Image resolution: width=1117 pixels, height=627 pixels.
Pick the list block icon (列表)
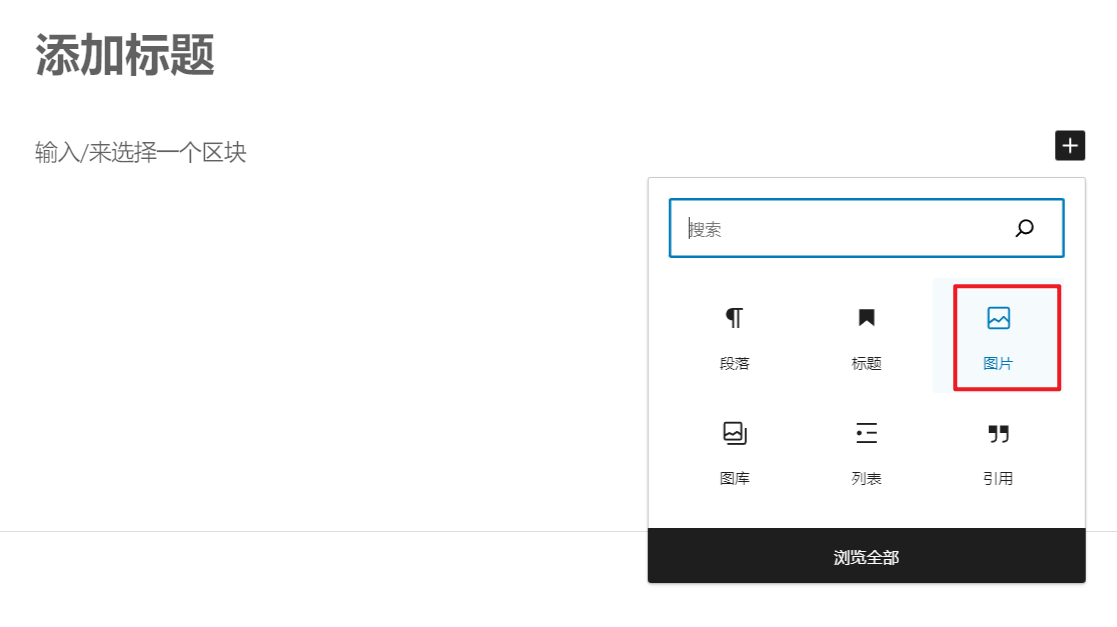866,433
